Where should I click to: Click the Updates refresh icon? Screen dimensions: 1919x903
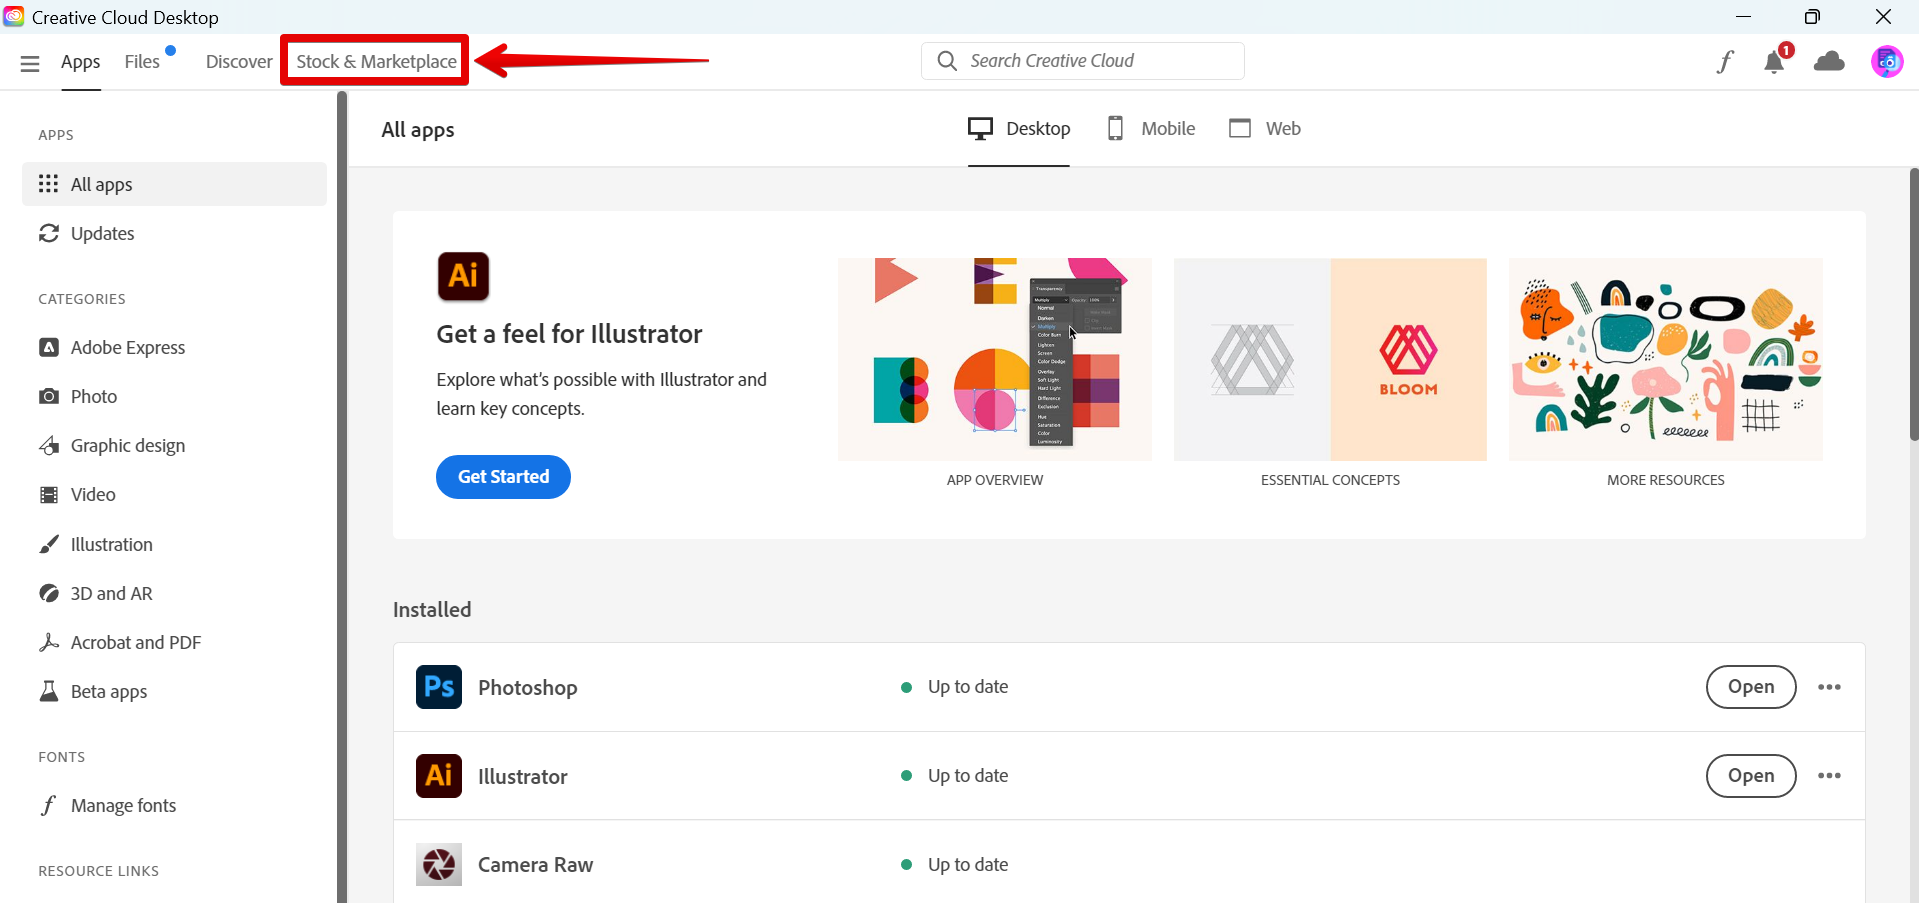pyautogui.click(x=48, y=233)
